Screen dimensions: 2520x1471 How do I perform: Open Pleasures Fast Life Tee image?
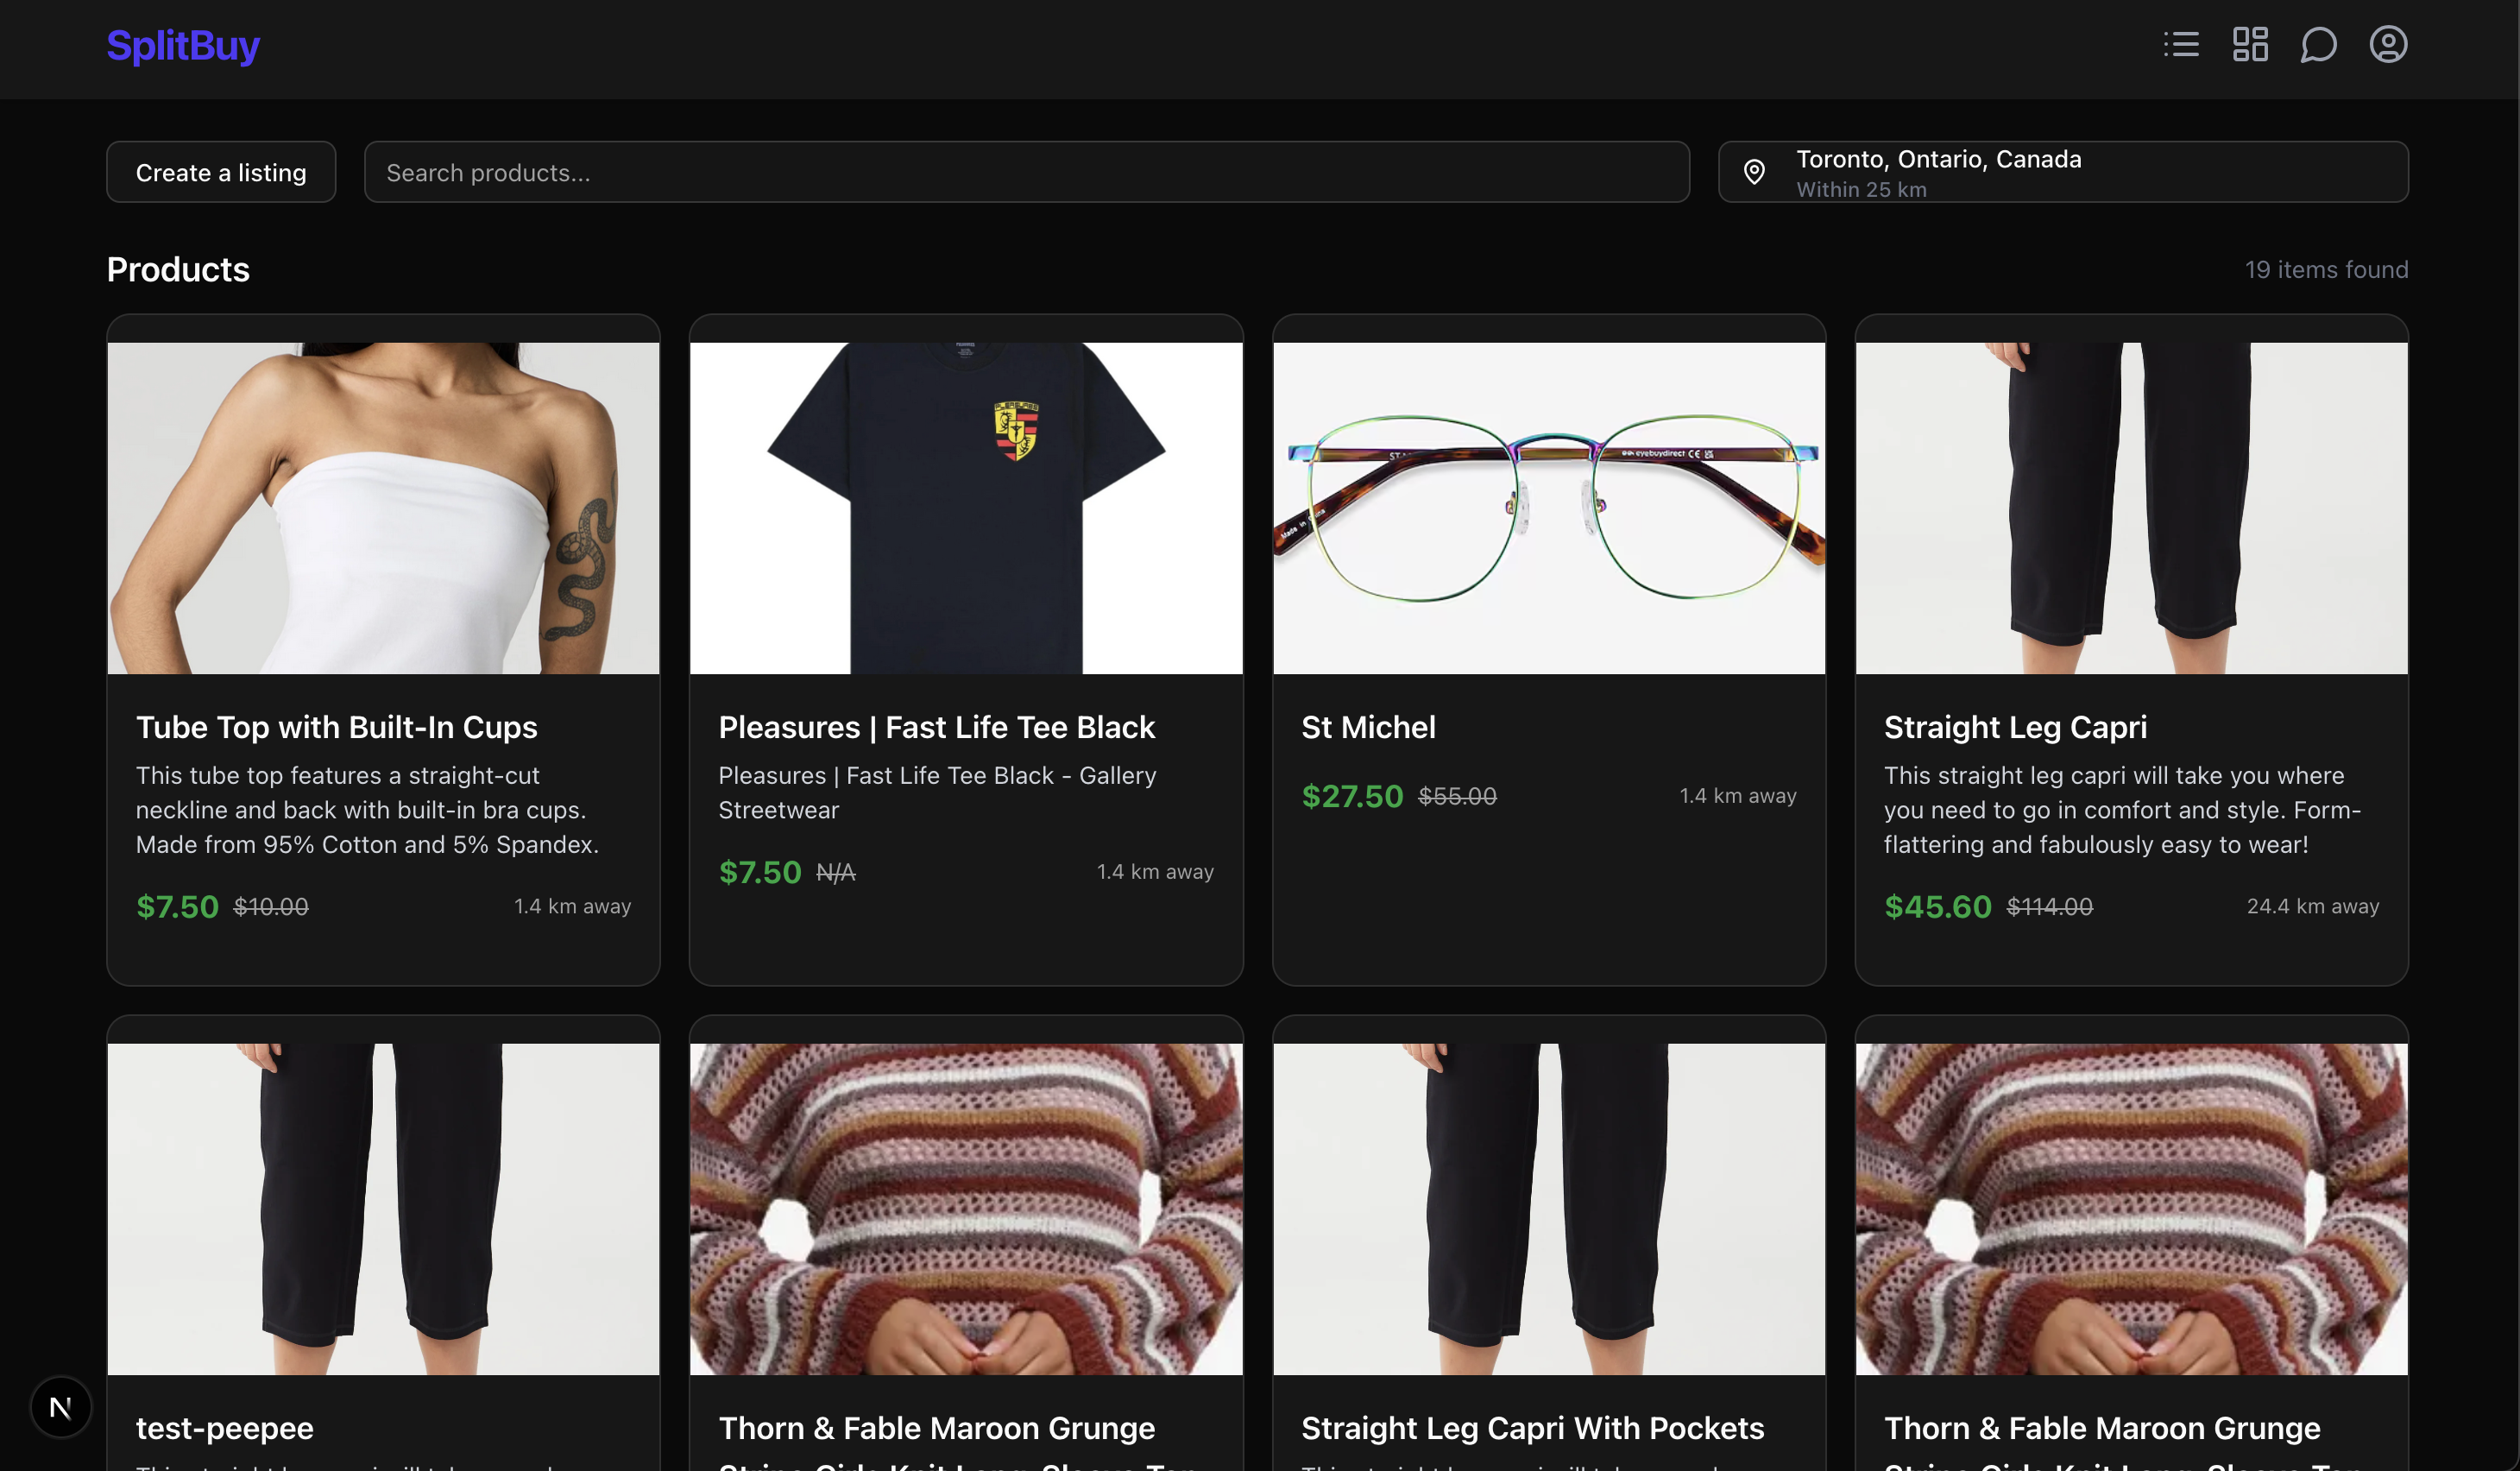[x=966, y=508]
